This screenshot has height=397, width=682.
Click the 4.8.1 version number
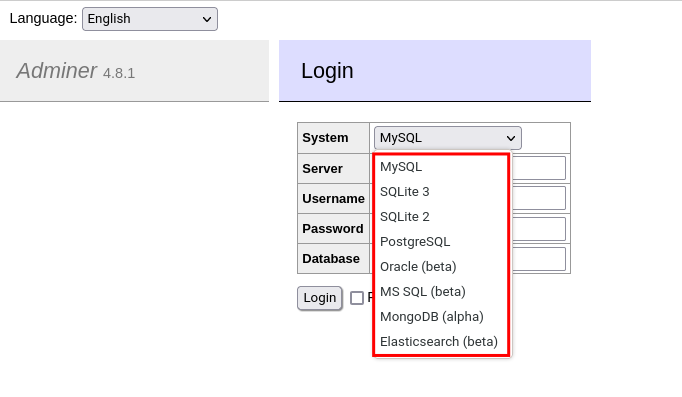pos(119,73)
